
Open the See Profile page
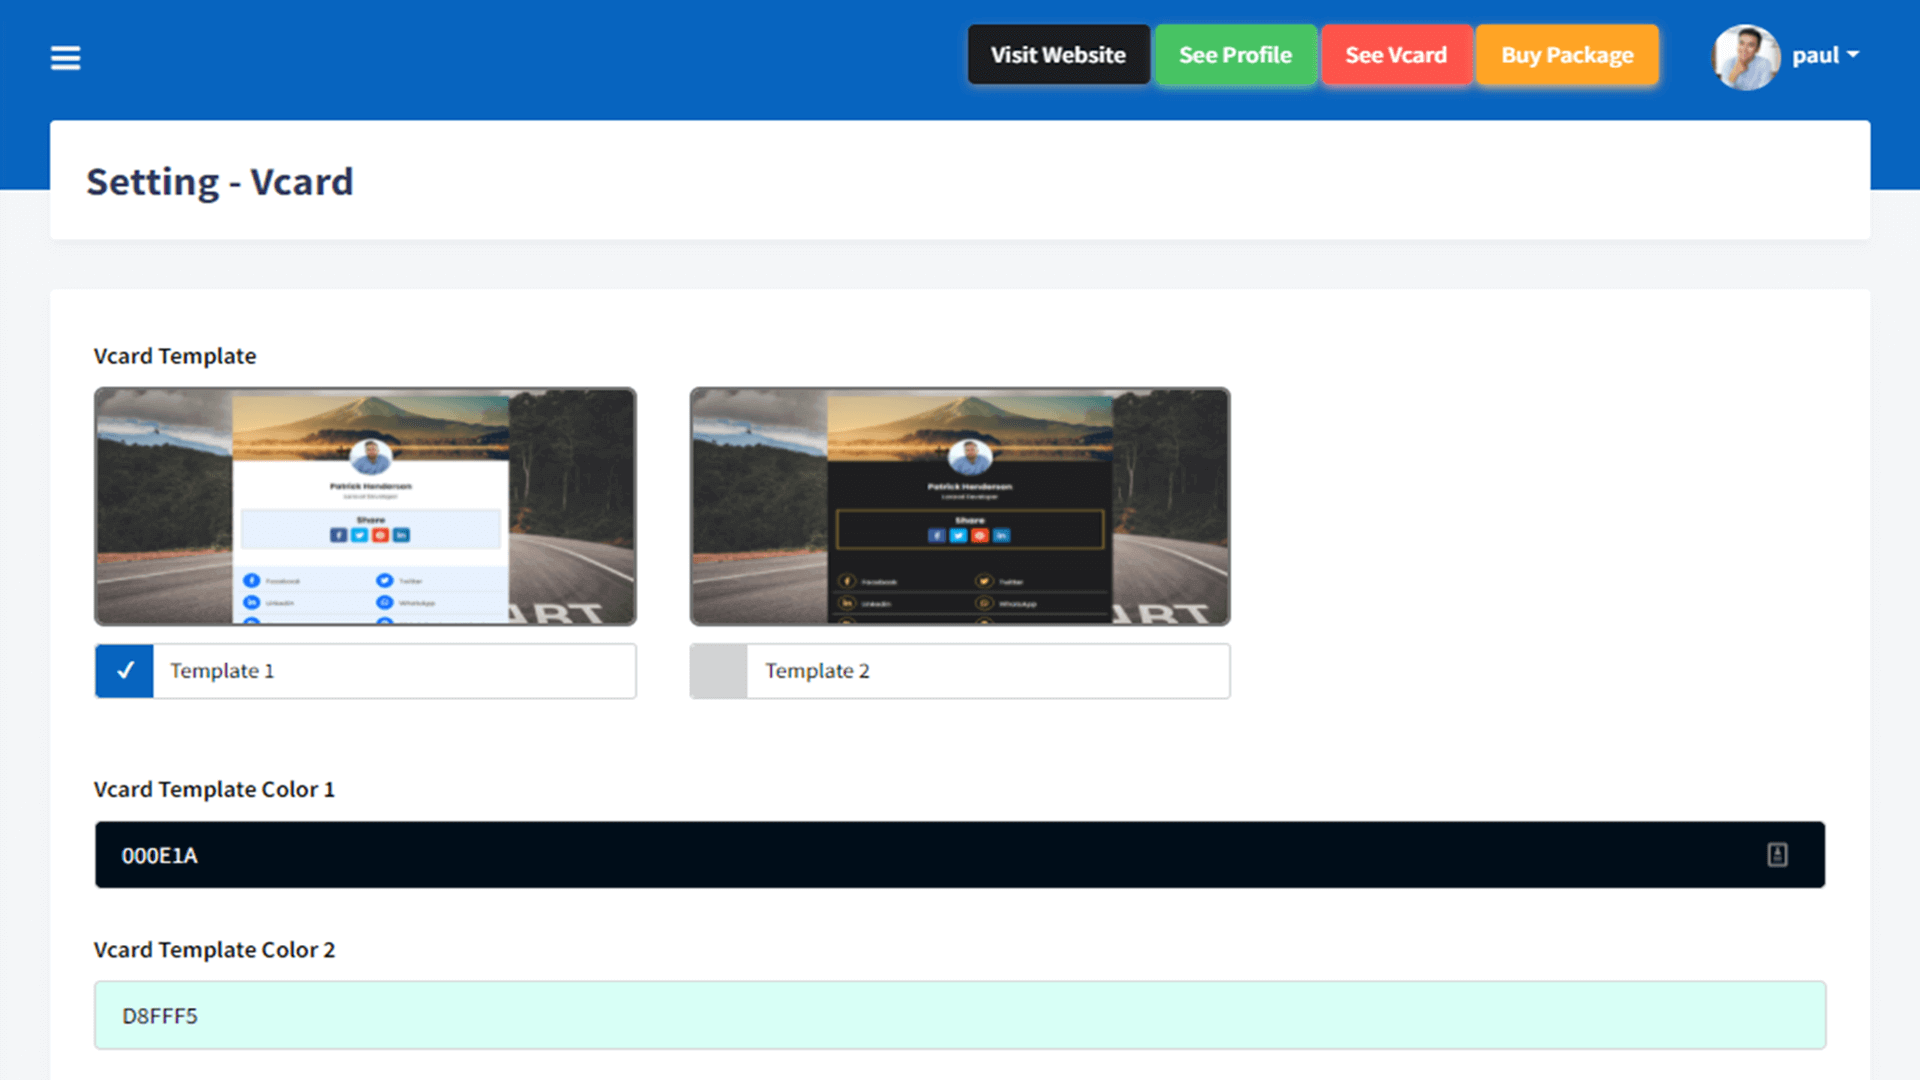pyautogui.click(x=1235, y=55)
